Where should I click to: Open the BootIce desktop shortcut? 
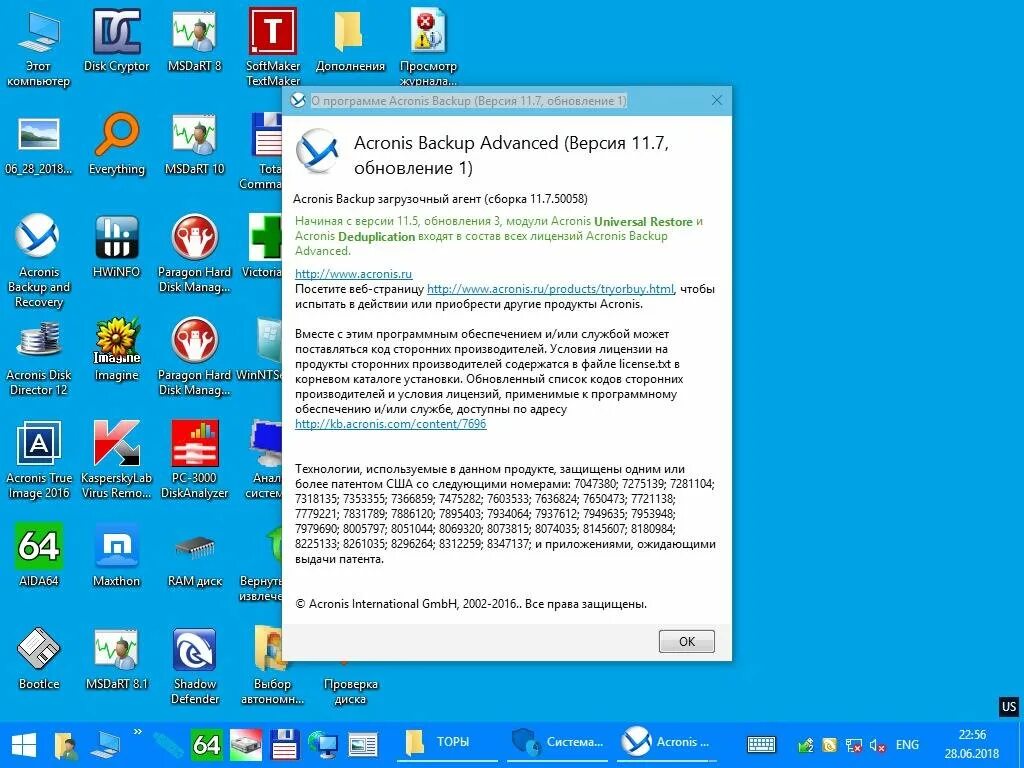pos(39,658)
